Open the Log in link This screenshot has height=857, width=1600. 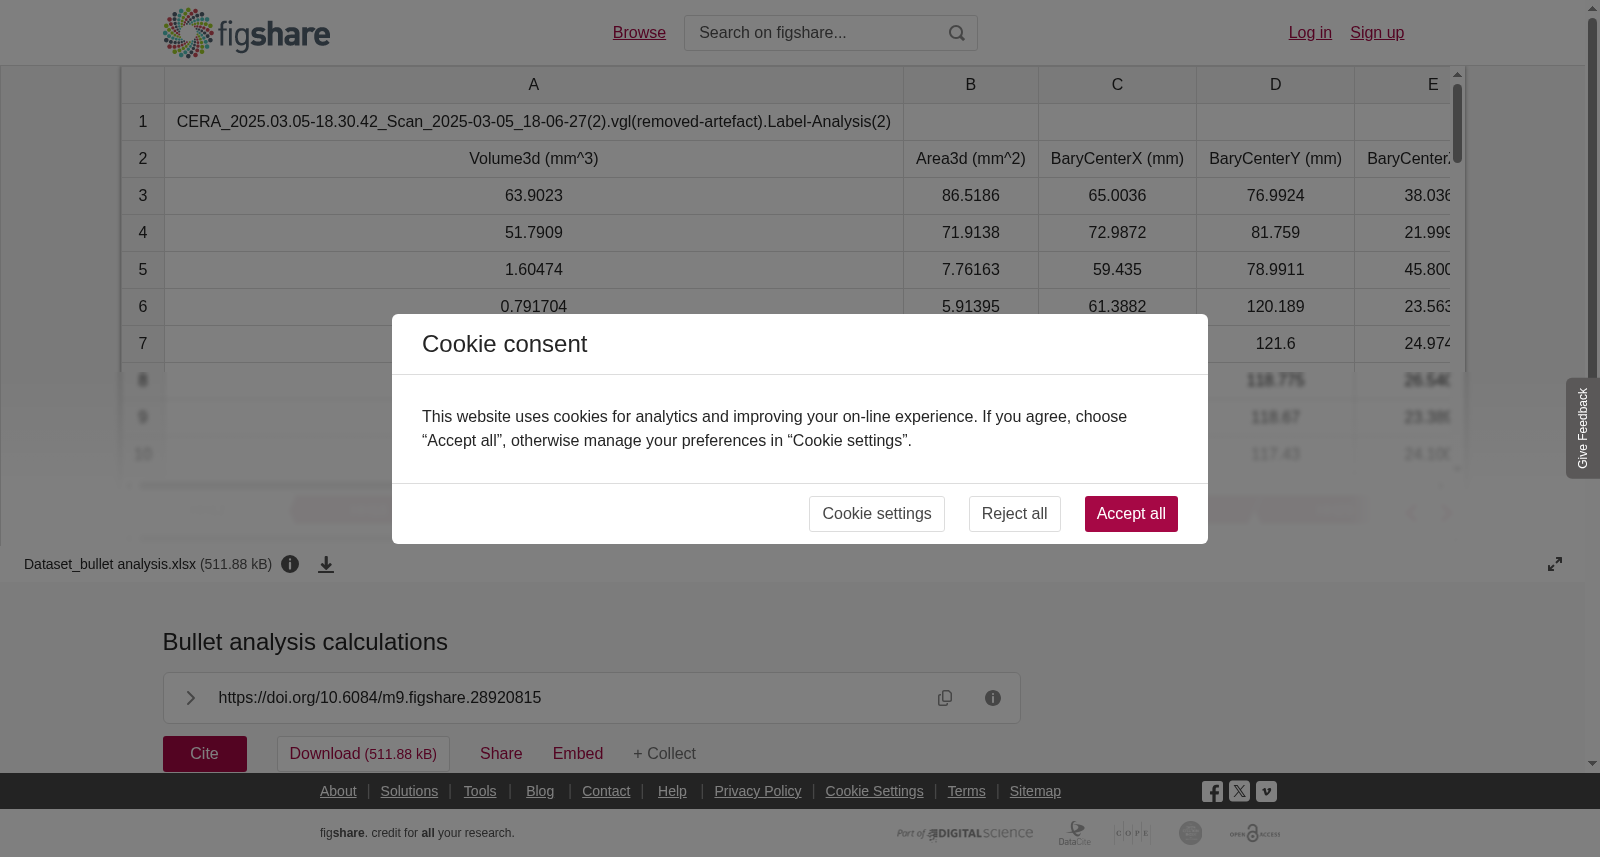(x=1310, y=33)
